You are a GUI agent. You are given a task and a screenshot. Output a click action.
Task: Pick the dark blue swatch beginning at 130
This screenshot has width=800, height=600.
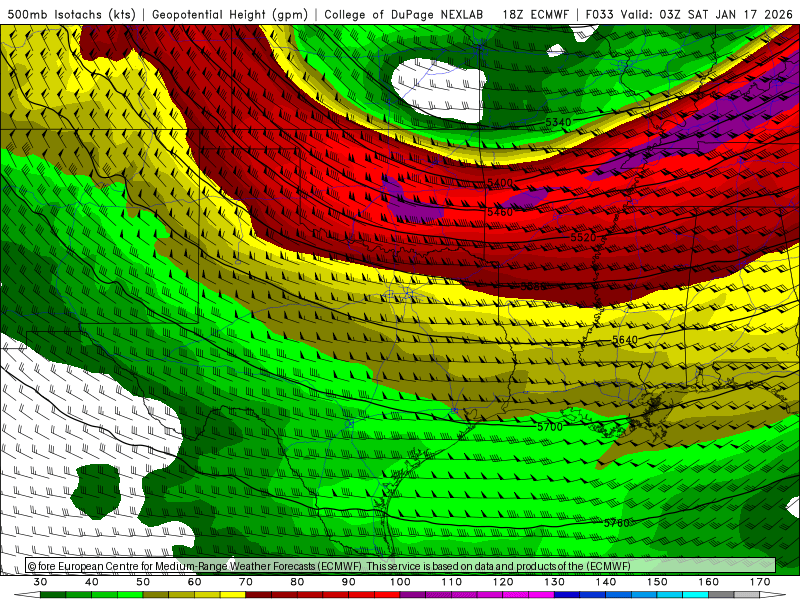click(567, 595)
